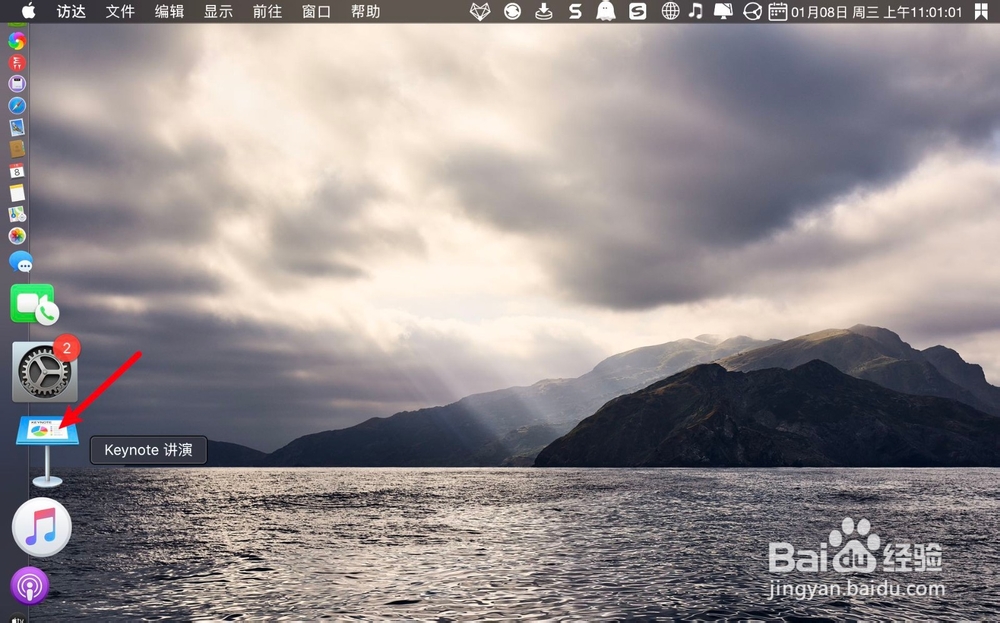The width and height of the screenshot is (1000, 623).
Task: Open the colorful pinwheel app in Dock
Action: 17,41
